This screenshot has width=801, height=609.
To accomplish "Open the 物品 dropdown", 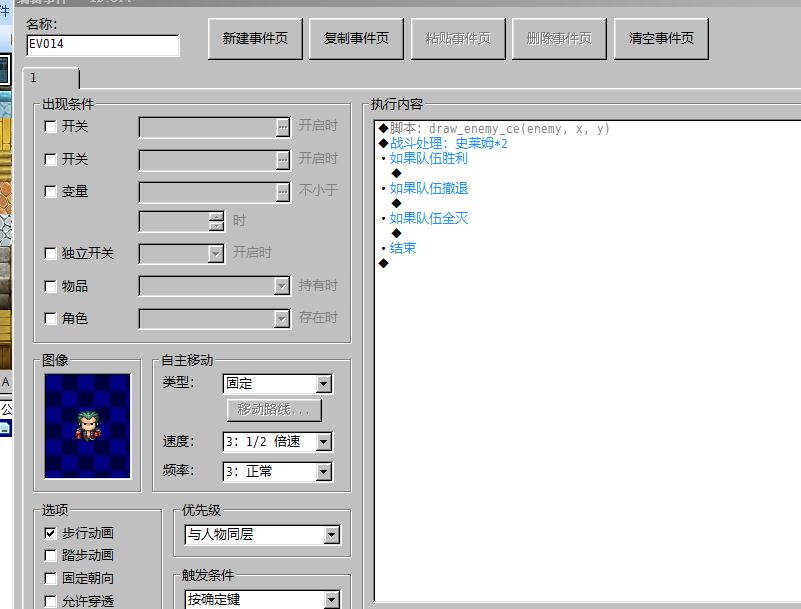I will click(x=281, y=286).
